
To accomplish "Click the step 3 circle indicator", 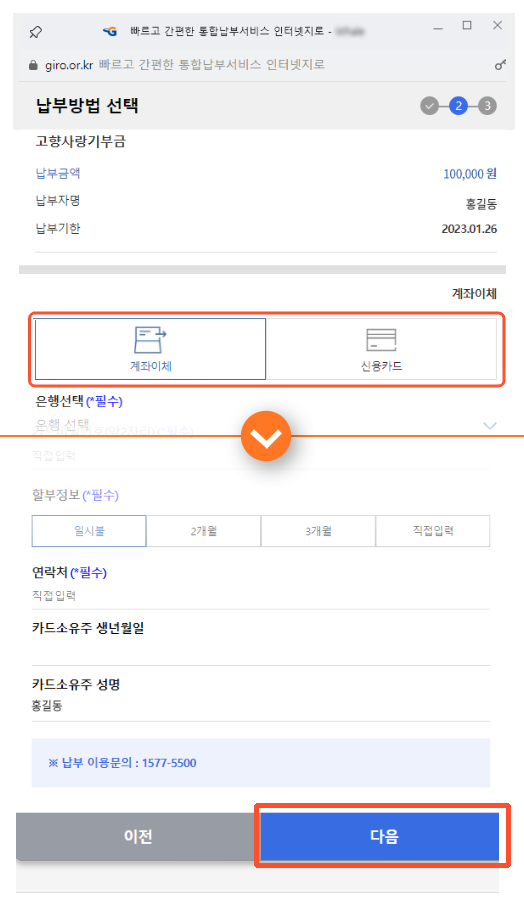I will click(487, 106).
